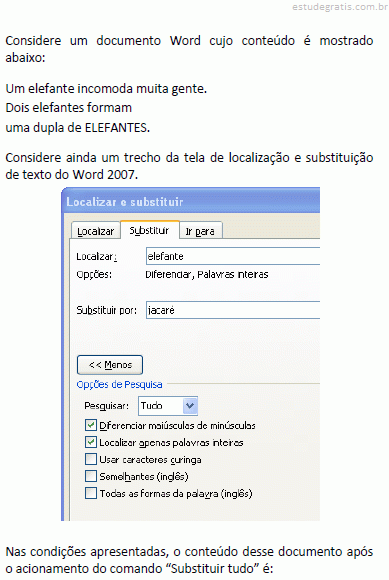The image size is (389, 580).
Task: Collapse options with the << Menos button
Action: tap(110, 365)
